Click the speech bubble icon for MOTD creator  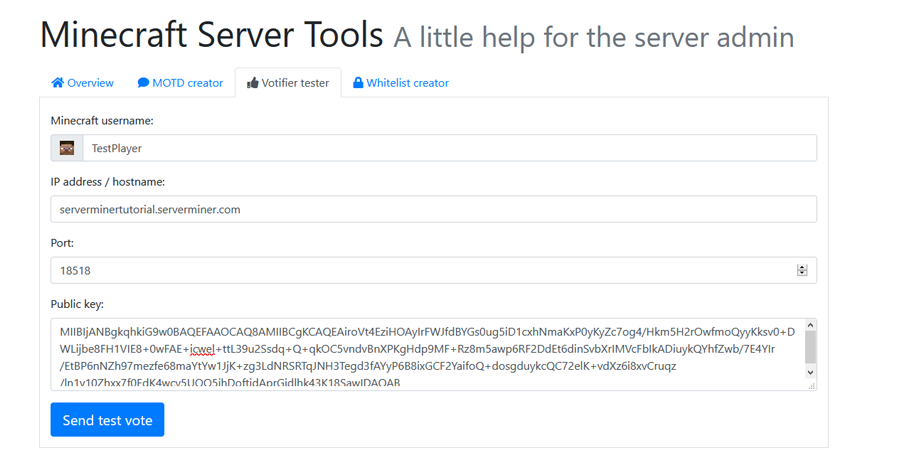(143, 83)
